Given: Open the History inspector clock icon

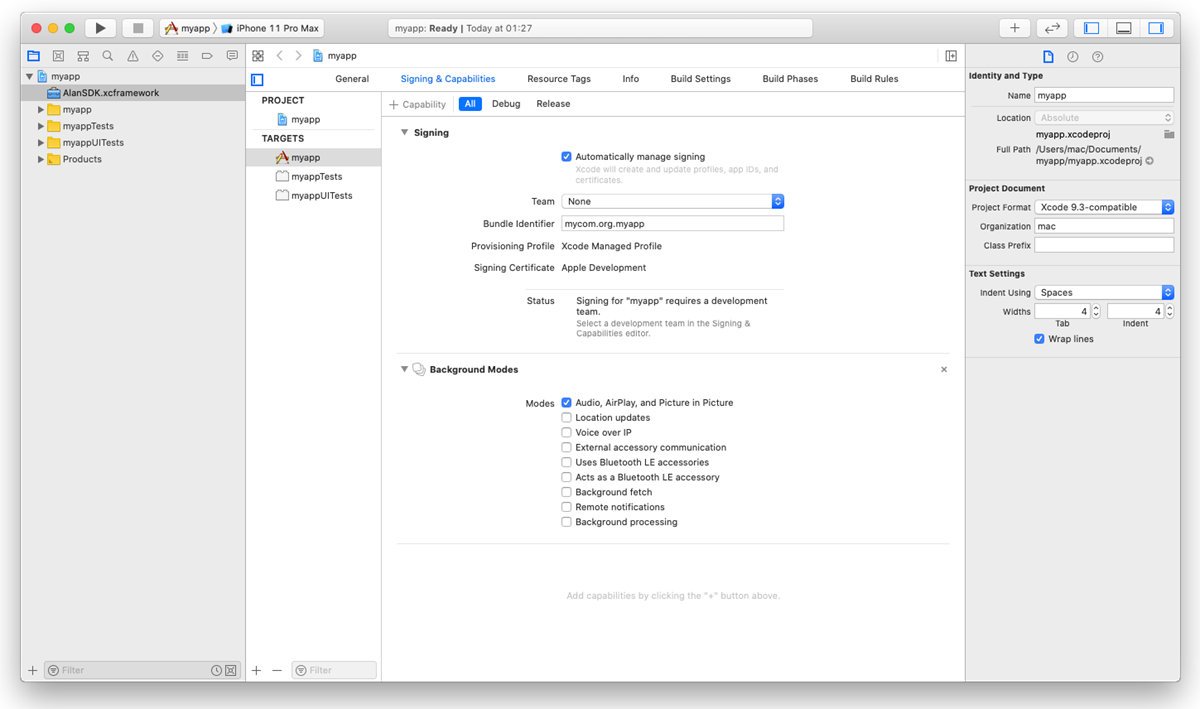Looking at the screenshot, I should coord(1072,57).
